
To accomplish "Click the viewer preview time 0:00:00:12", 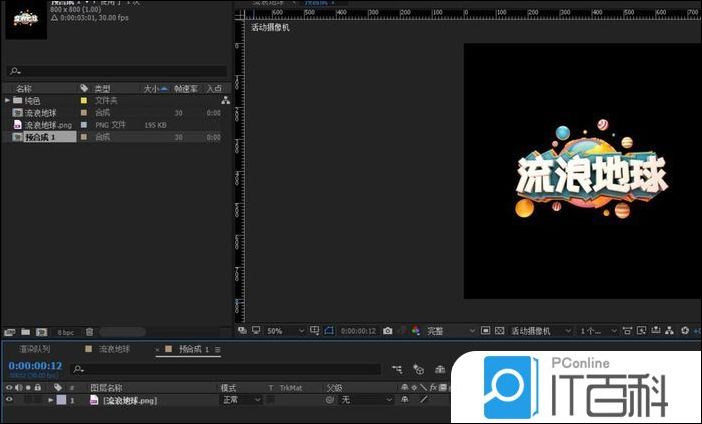I will pyautogui.click(x=358, y=331).
